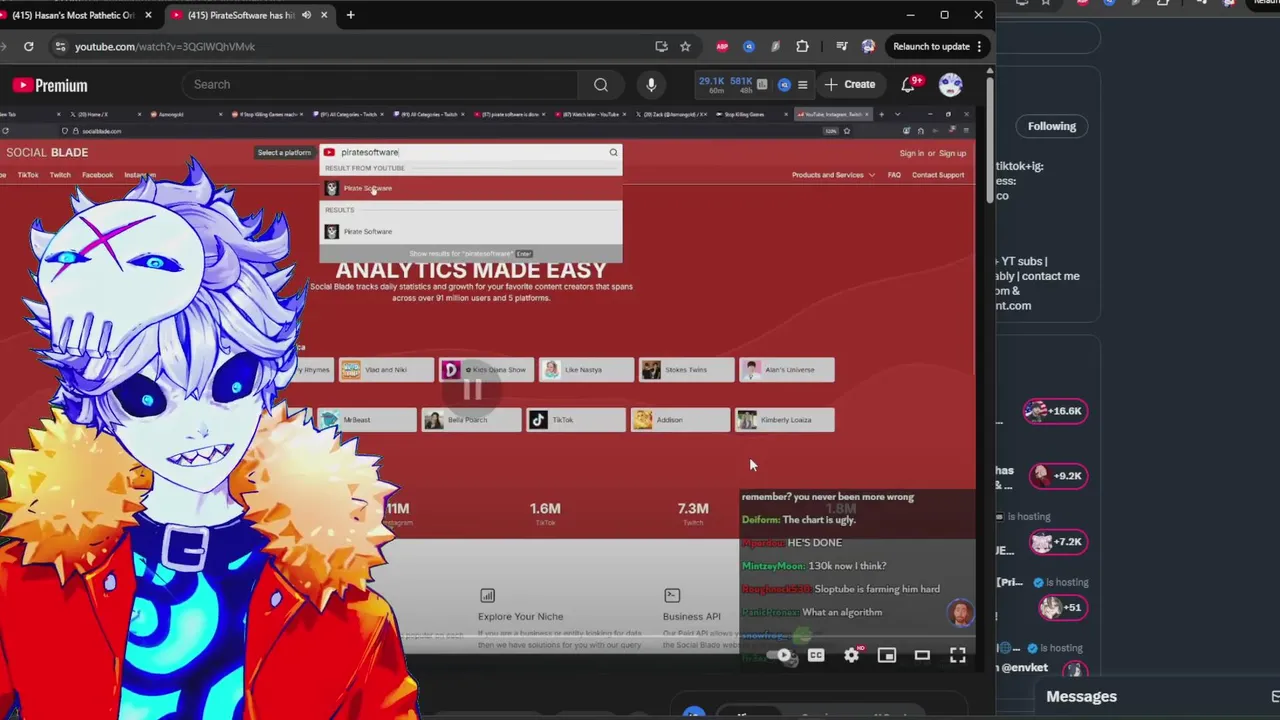
Task: Open Facebook menu item on Social Blade
Action: 97,175
